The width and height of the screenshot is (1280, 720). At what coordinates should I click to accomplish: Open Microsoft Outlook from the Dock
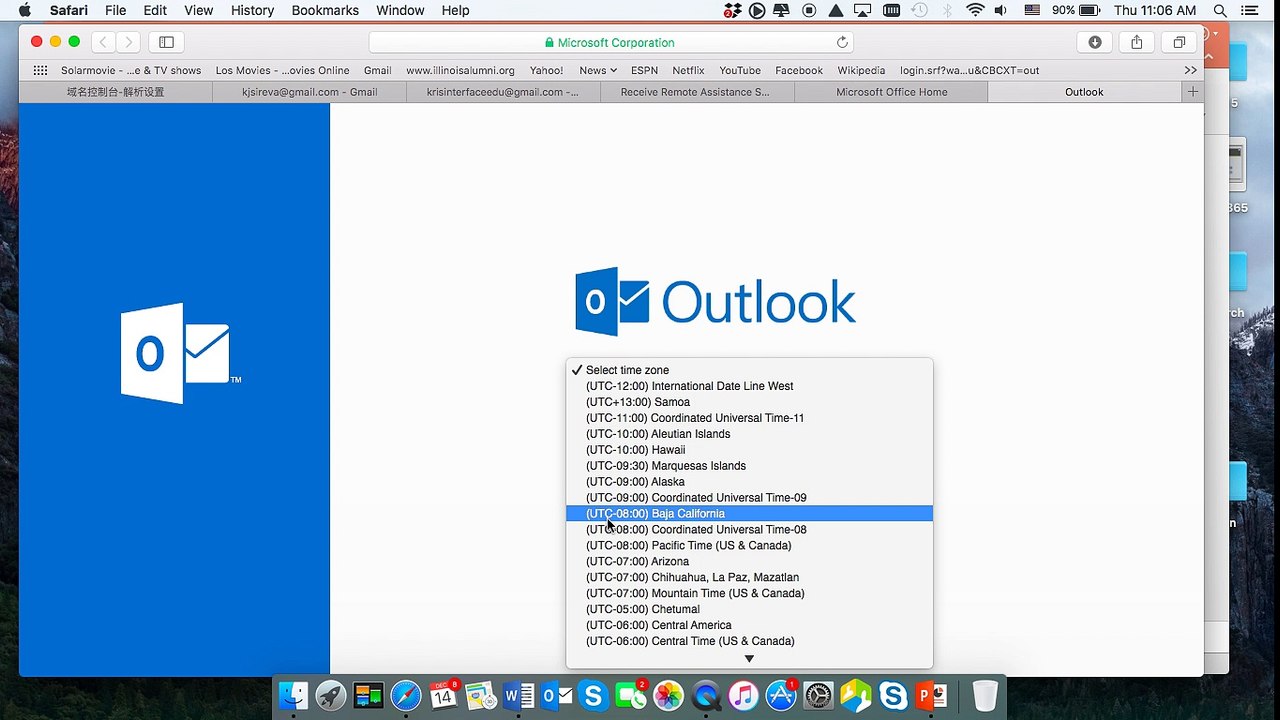tap(556, 695)
